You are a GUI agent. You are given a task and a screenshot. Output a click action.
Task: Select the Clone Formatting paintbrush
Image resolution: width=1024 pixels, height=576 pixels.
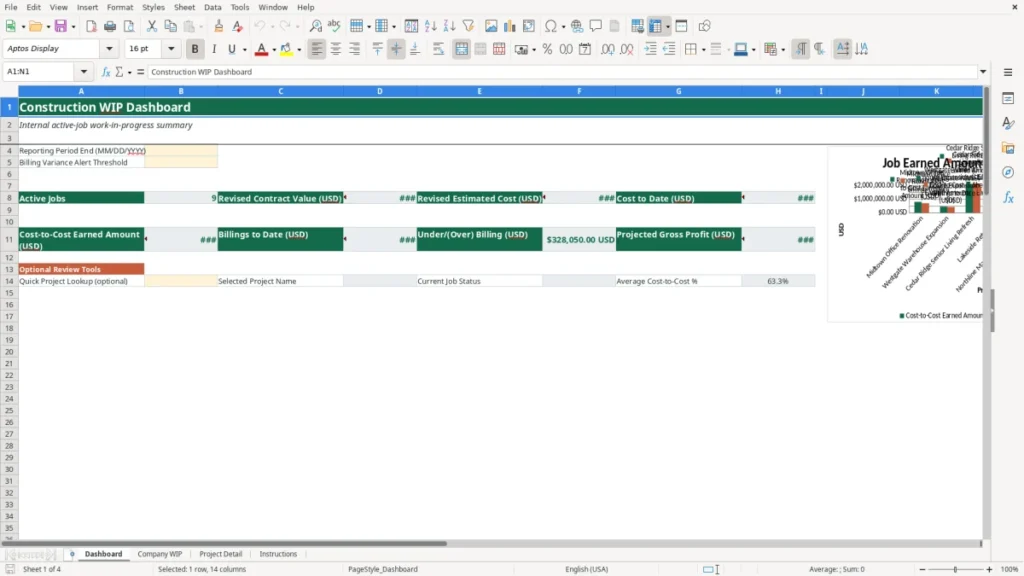click(219, 26)
